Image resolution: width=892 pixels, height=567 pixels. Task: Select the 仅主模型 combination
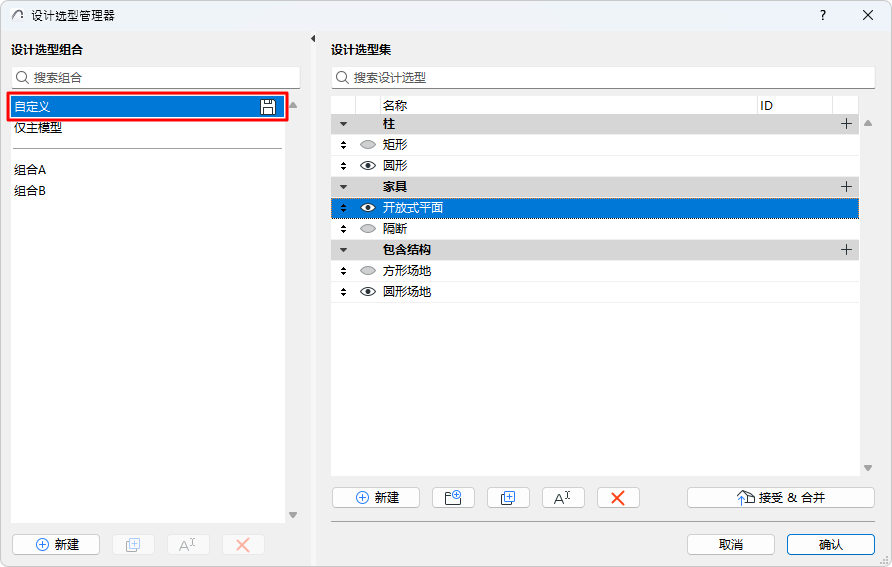point(147,127)
